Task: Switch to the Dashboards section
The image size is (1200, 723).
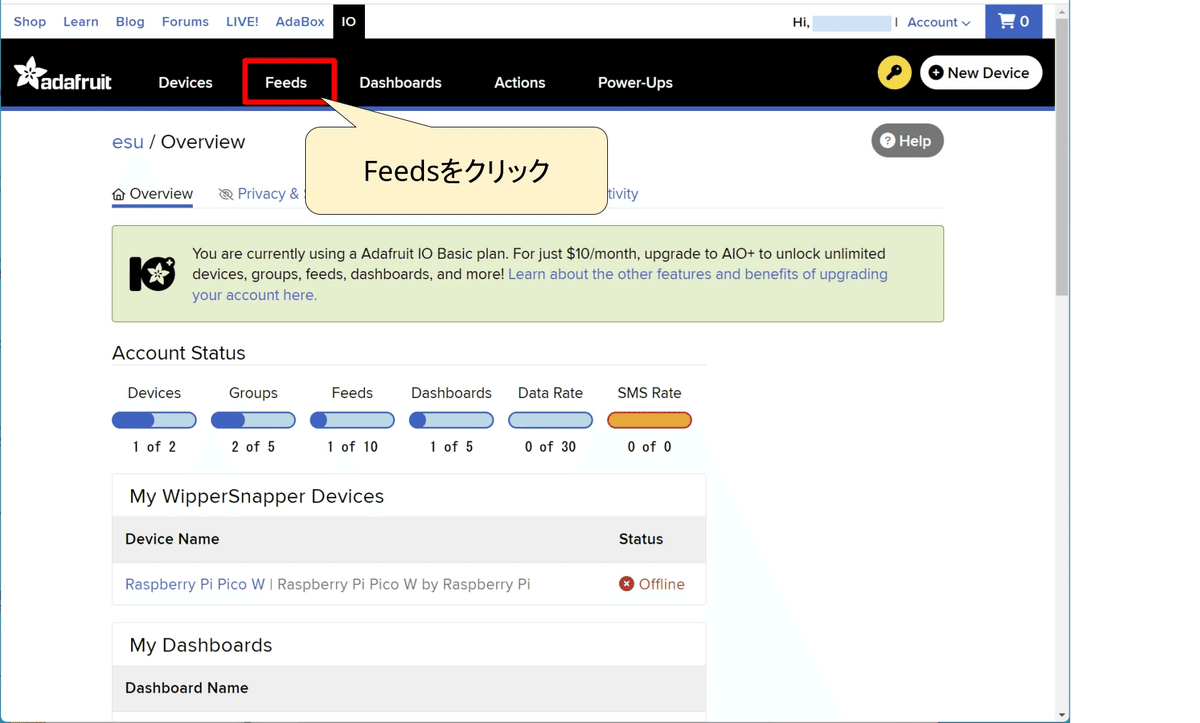Action: click(x=400, y=82)
